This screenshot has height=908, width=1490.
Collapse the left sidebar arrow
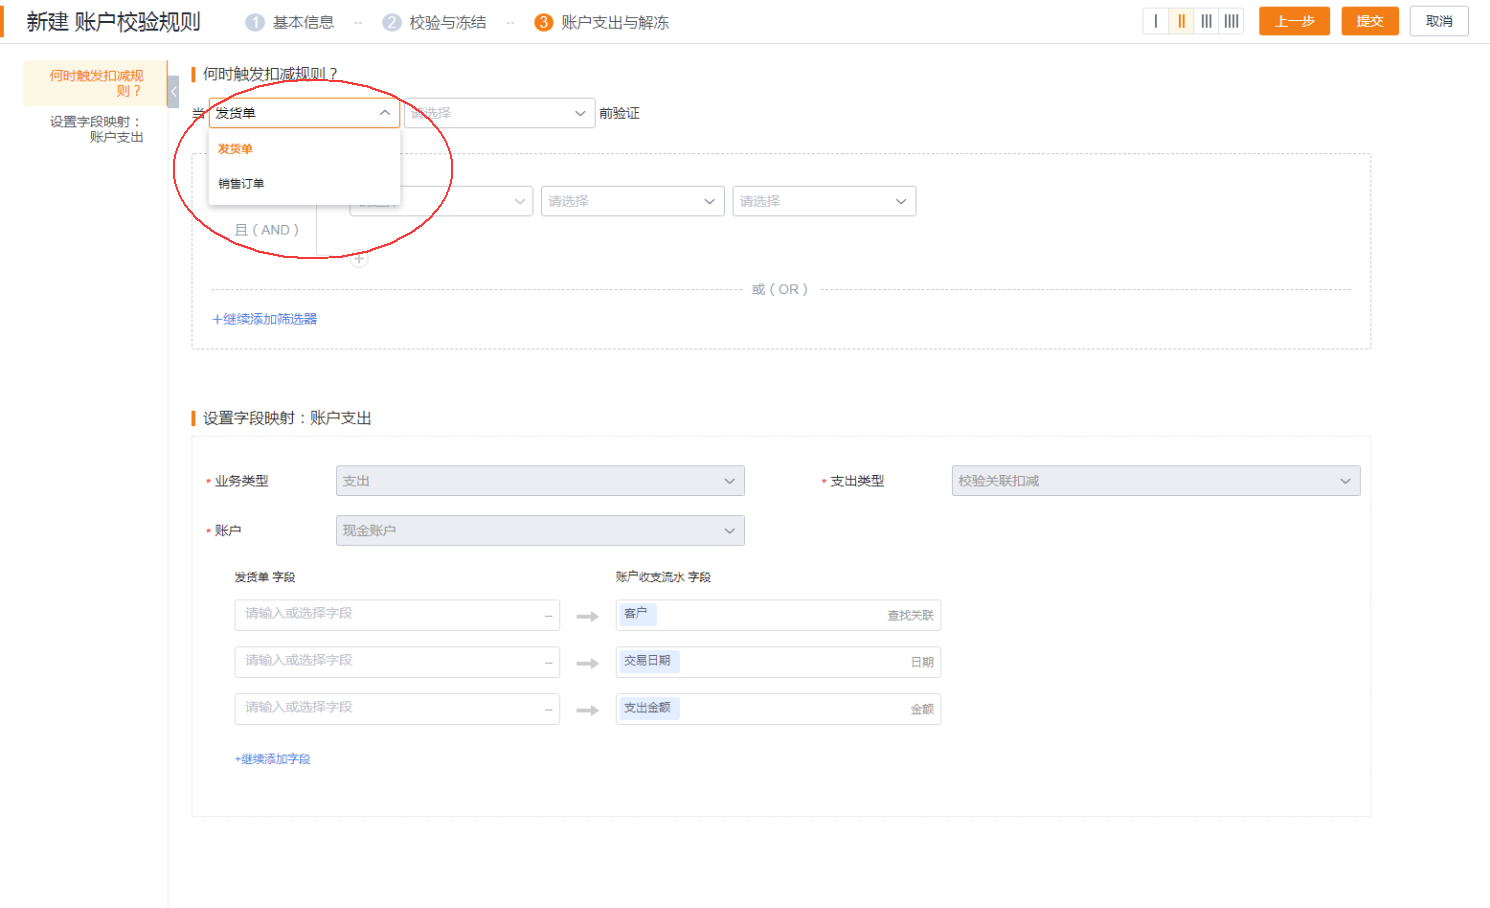tap(173, 91)
